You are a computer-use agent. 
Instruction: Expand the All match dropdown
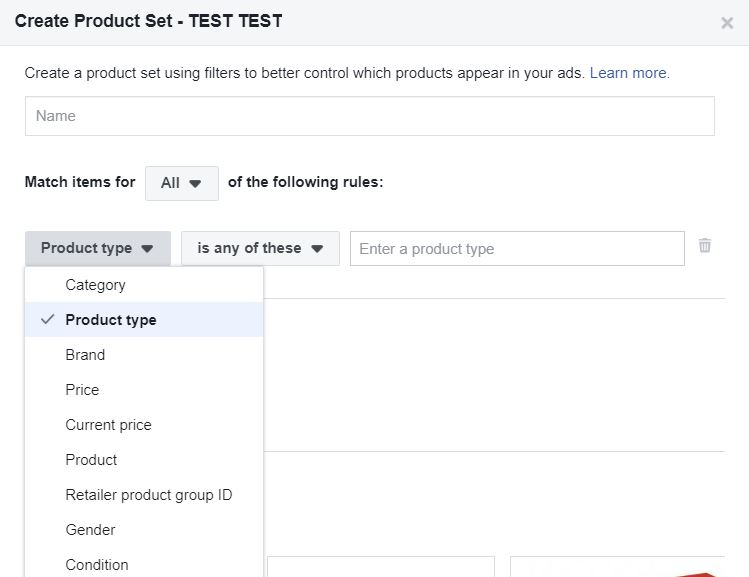(x=181, y=183)
